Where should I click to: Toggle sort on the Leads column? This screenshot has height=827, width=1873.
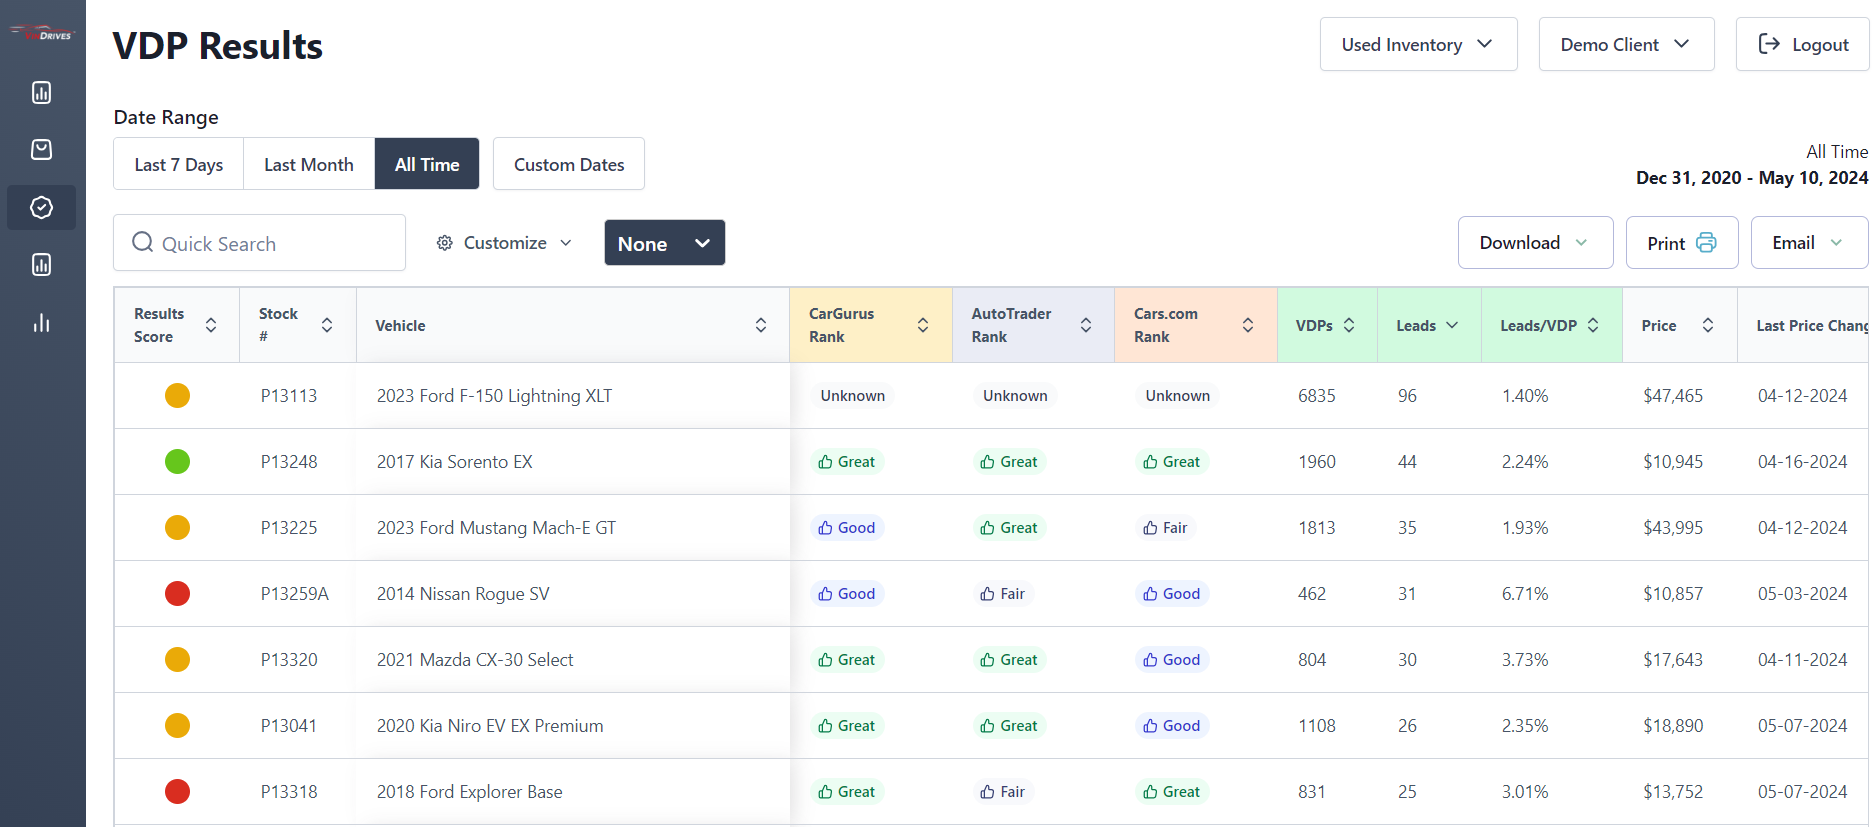coord(1452,325)
